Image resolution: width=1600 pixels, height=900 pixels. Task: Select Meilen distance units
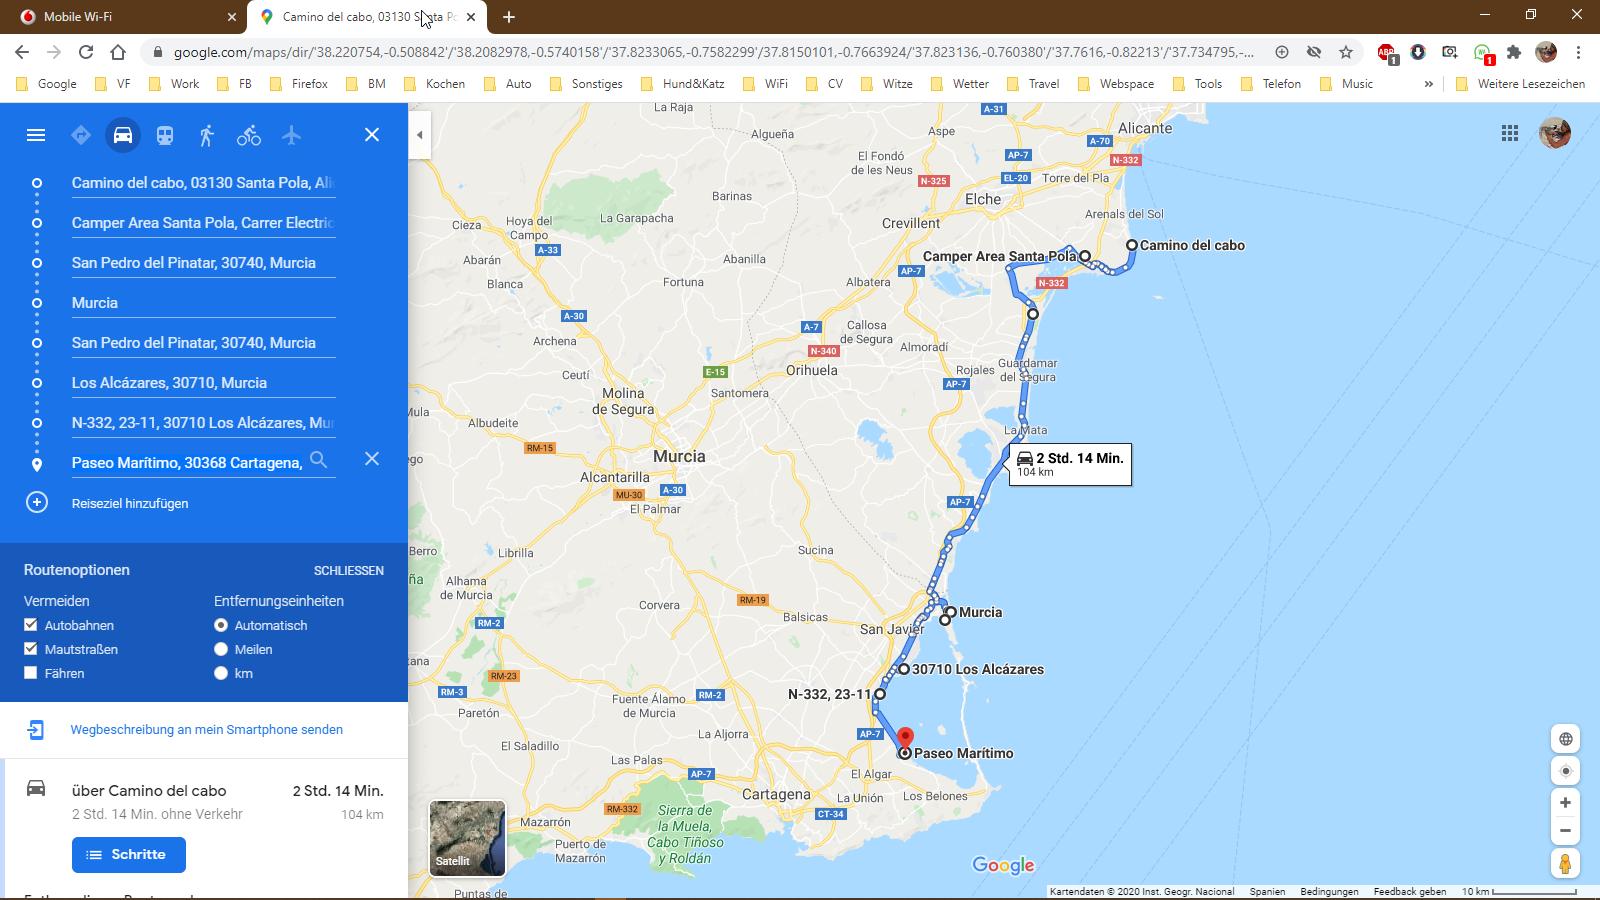[221, 649]
